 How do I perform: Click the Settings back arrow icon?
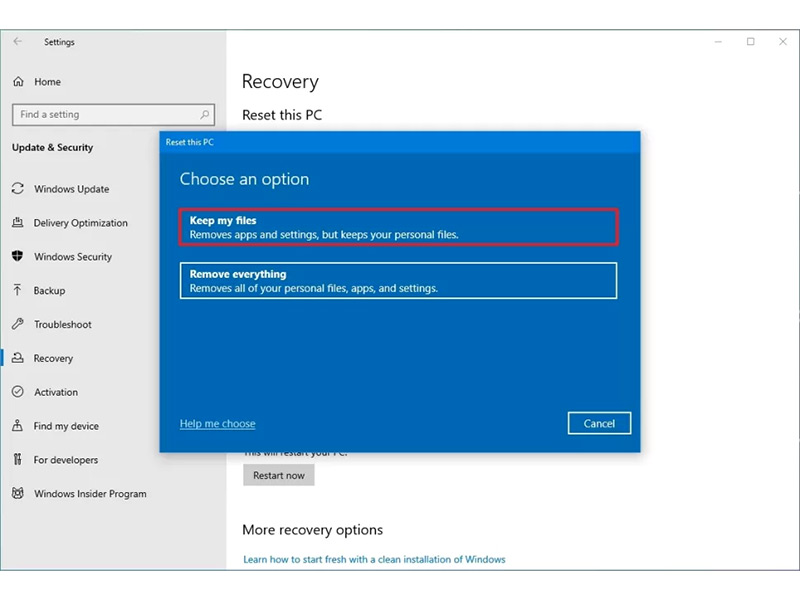18,42
